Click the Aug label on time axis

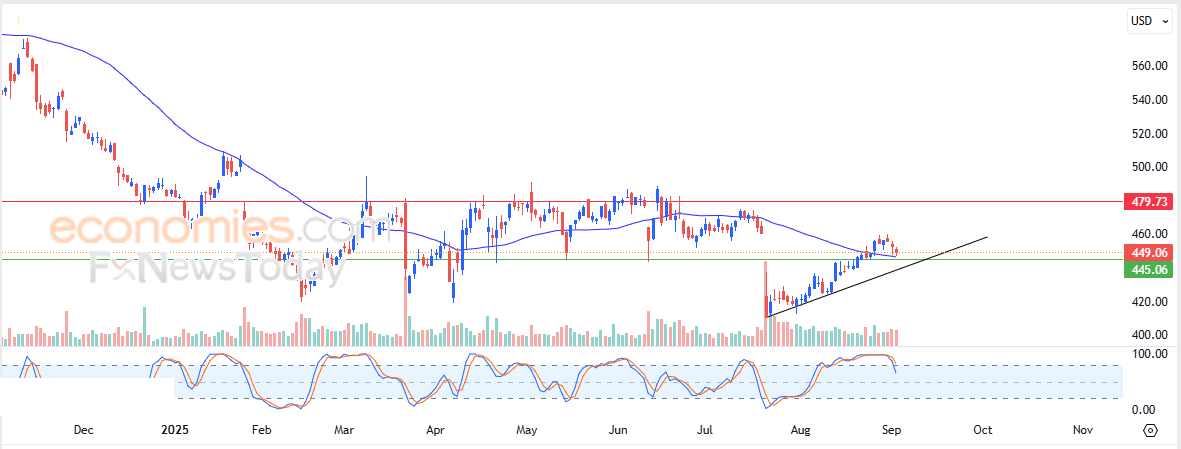pyautogui.click(x=801, y=430)
